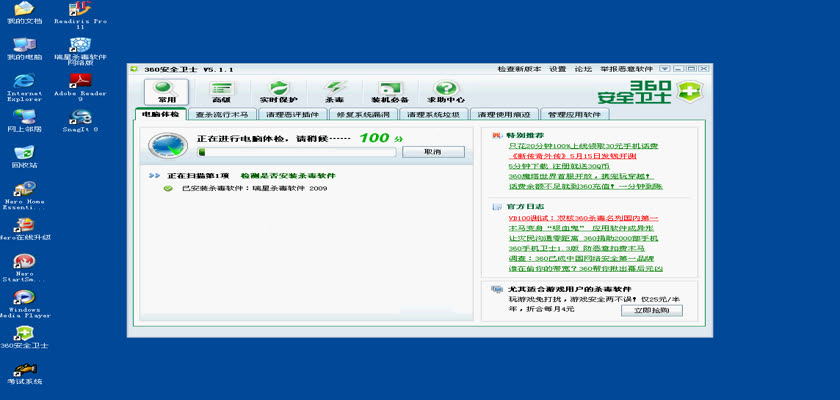Open red link 《新传奇外传》5月15日
Image resolution: width=840 pixels, height=400 pixels.
point(572,156)
